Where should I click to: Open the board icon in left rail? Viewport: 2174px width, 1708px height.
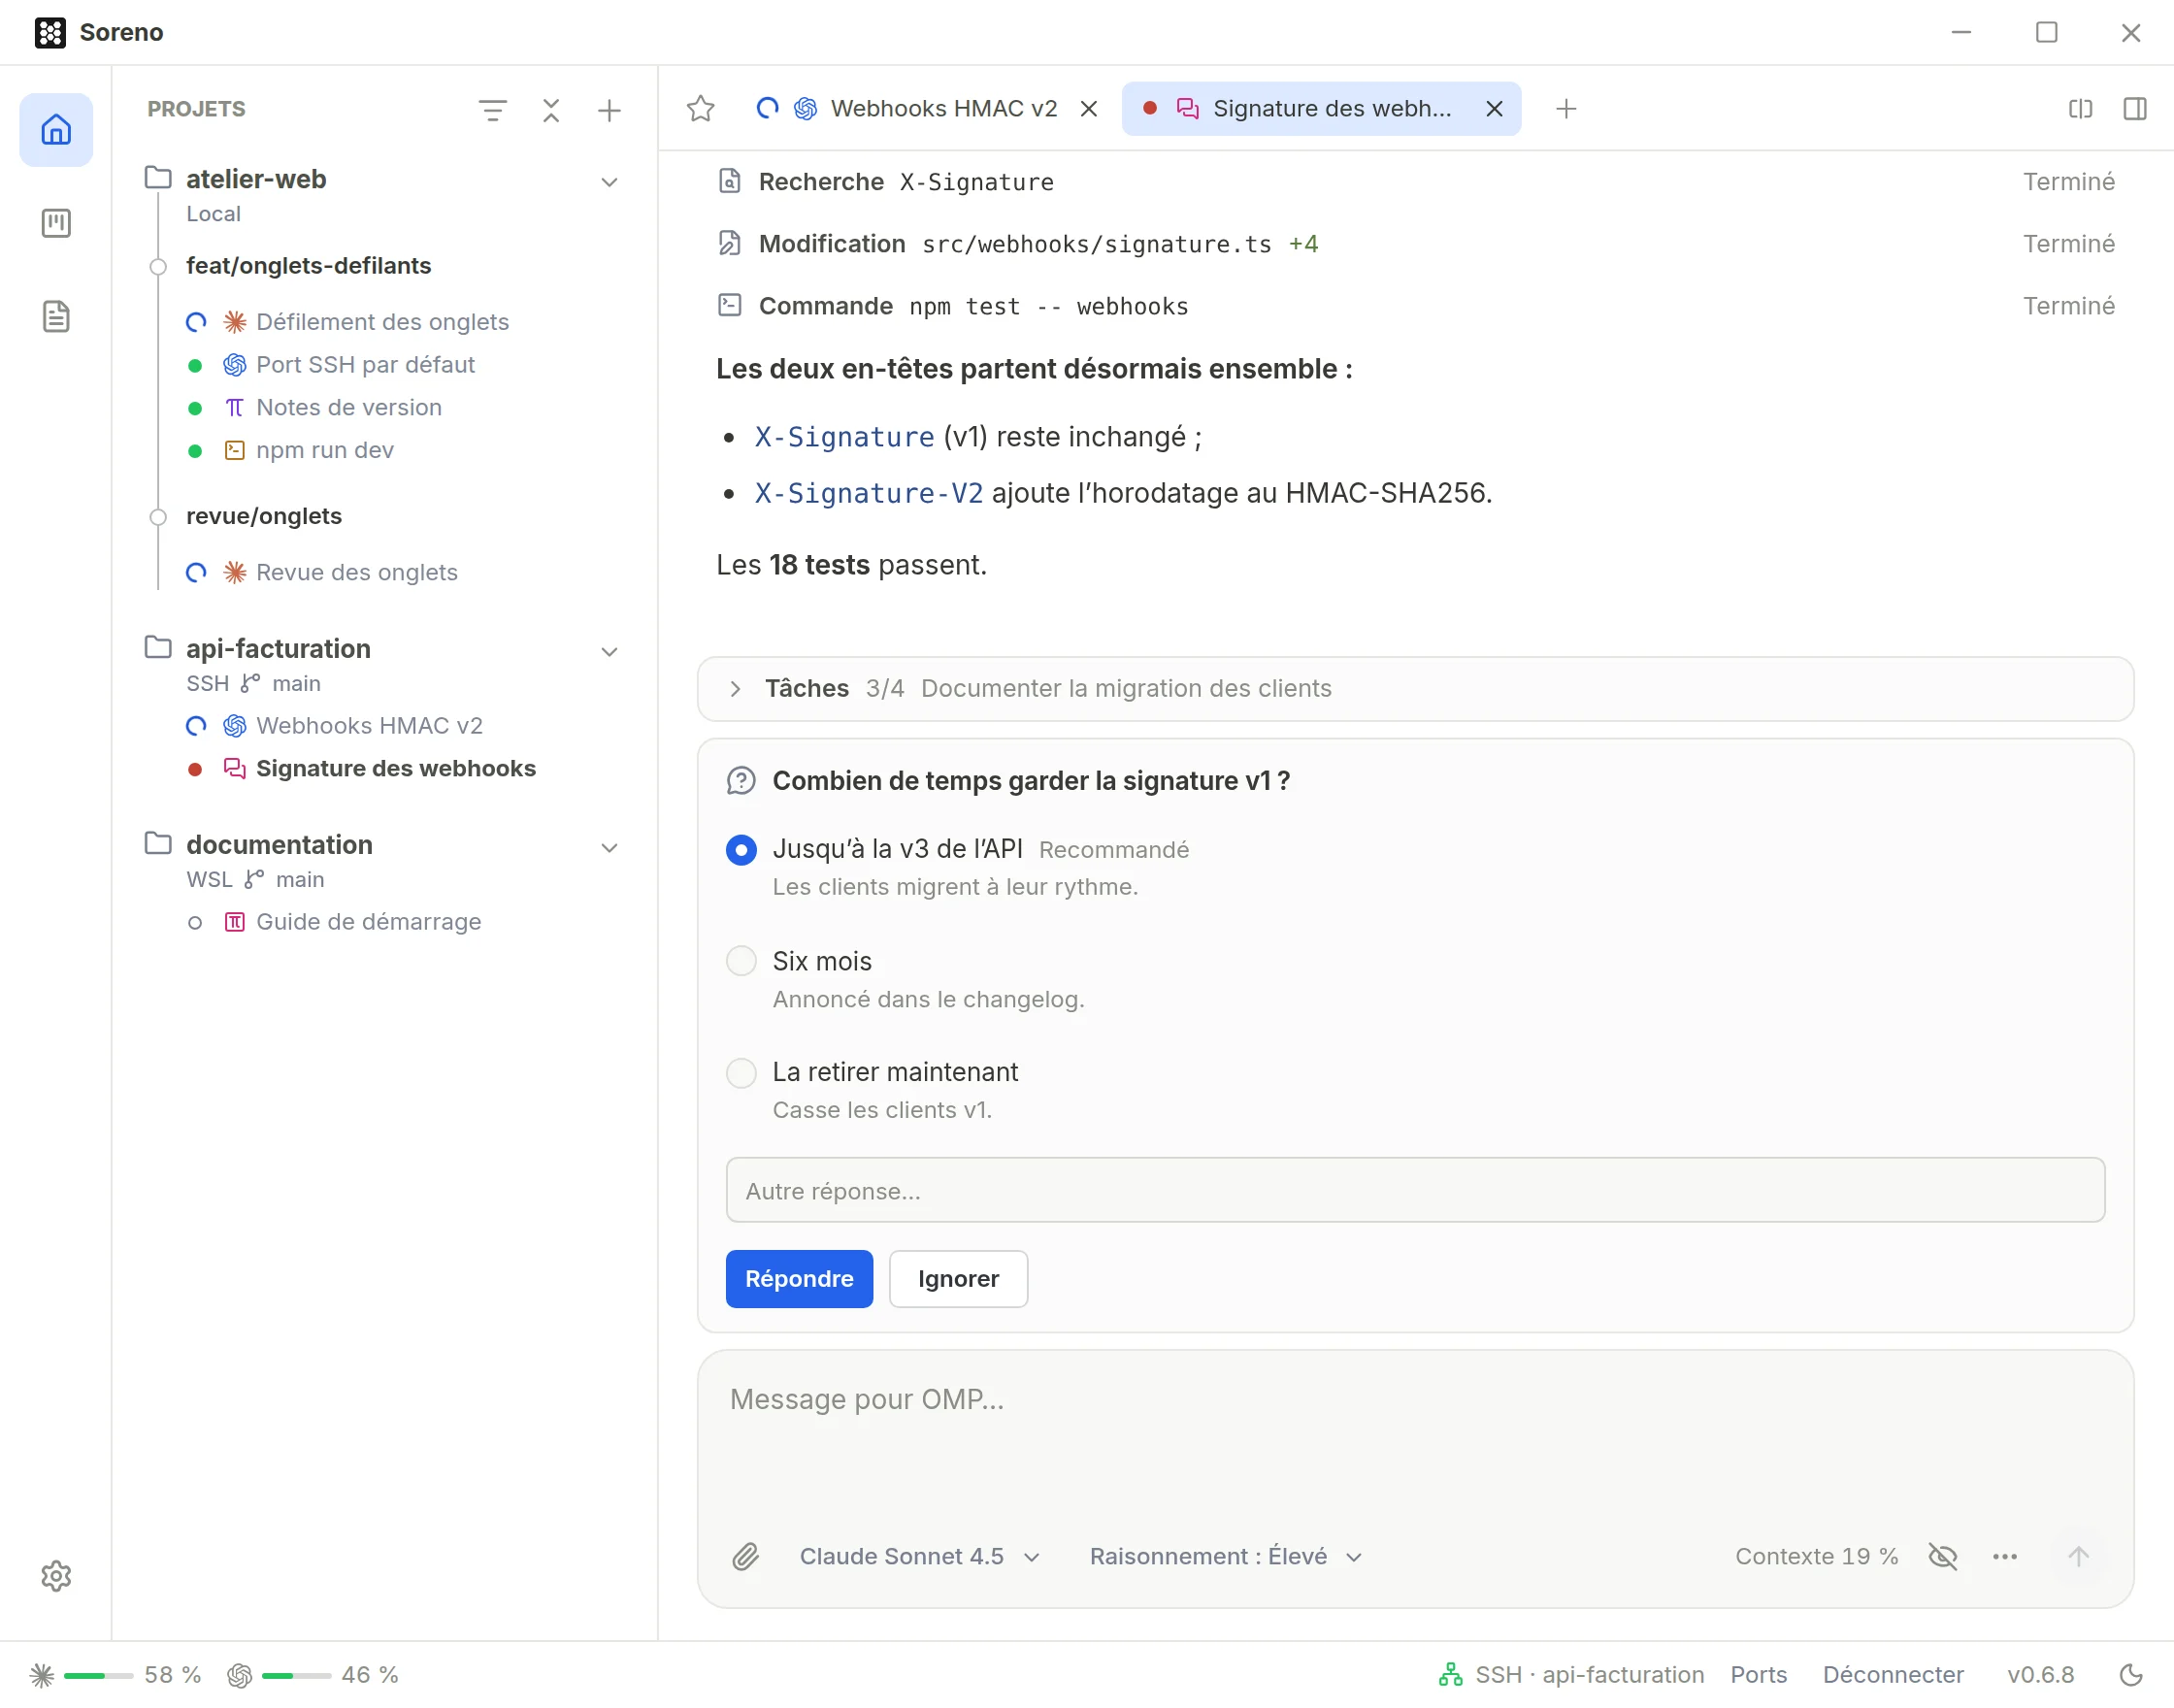pos(56,223)
